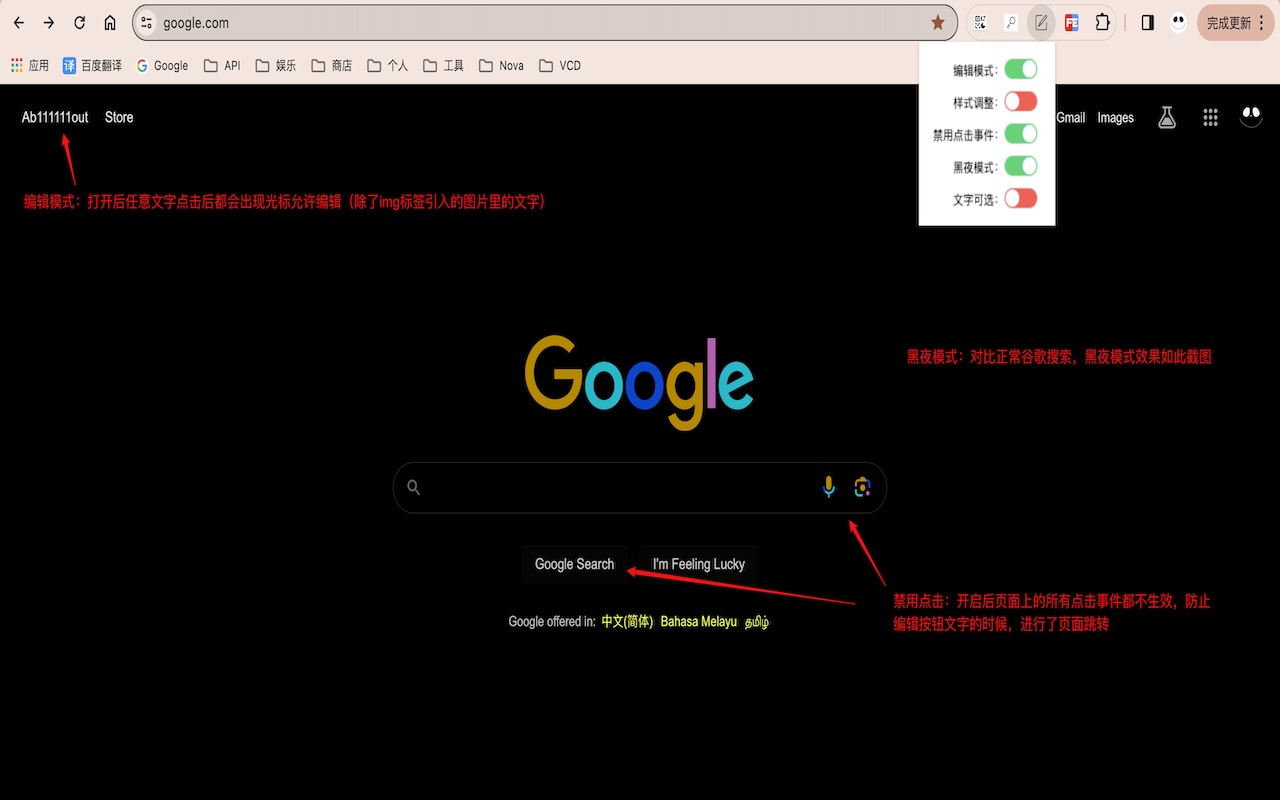This screenshot has height=800, width=1280.
Task: Click the Google Search button
Action: 574,564
